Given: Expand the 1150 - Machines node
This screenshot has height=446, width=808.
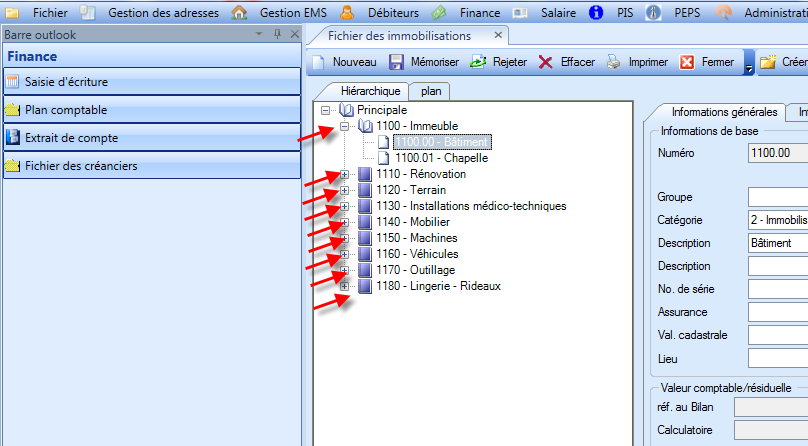Looking at the screenshot, I should tap(344, 238).
